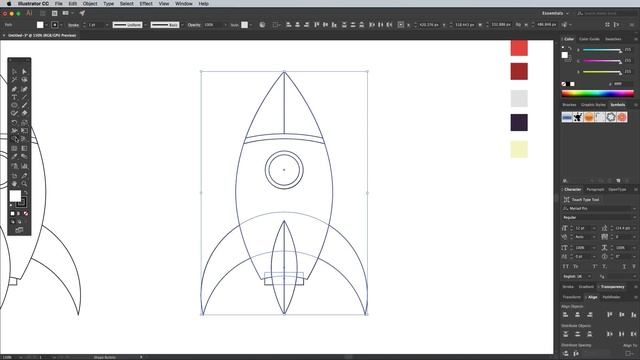640x360 pixels.
Task: Open the Essentials workspace switcher
Action: (555, 13)
